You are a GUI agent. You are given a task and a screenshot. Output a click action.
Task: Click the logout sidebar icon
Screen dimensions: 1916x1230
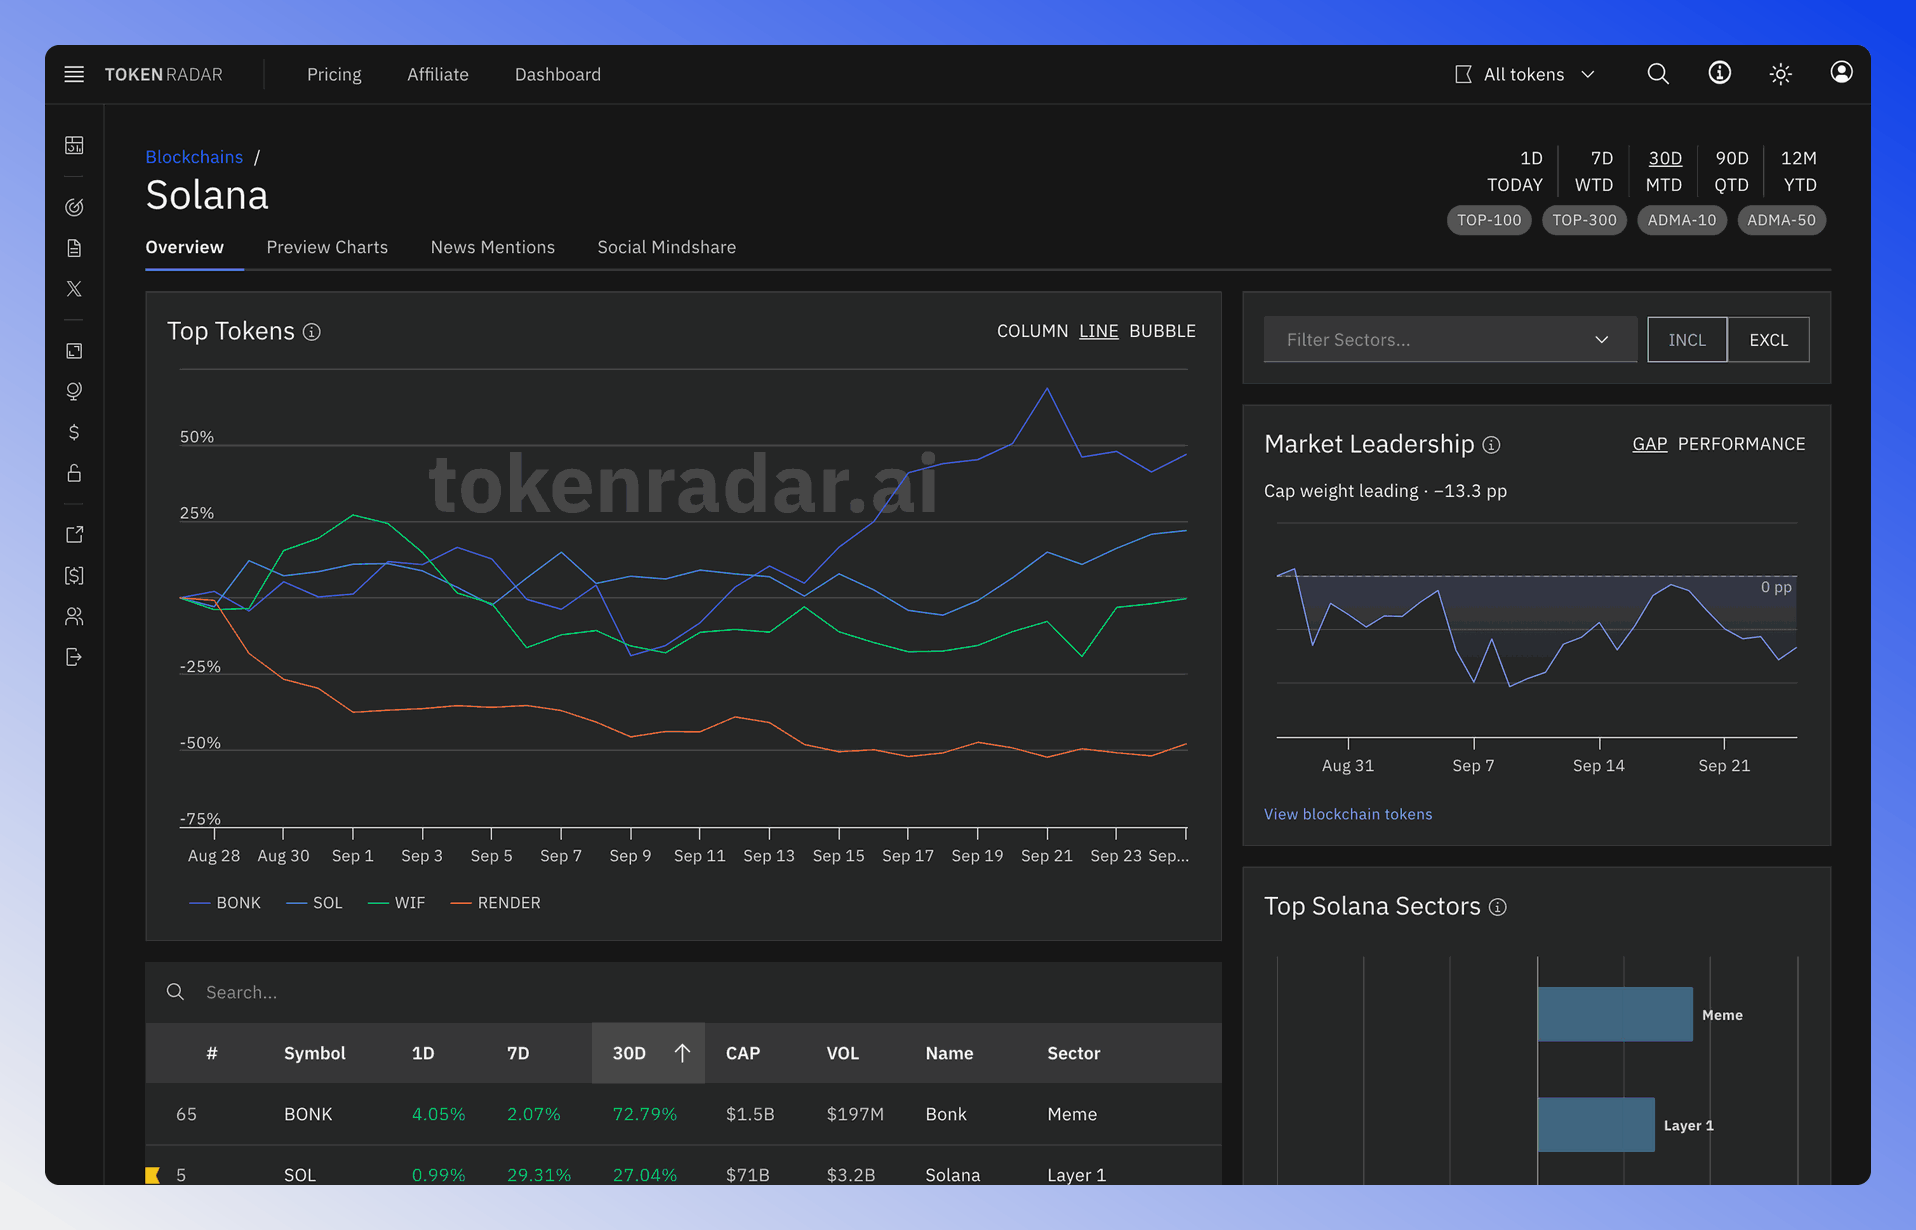tap(74, 657)
